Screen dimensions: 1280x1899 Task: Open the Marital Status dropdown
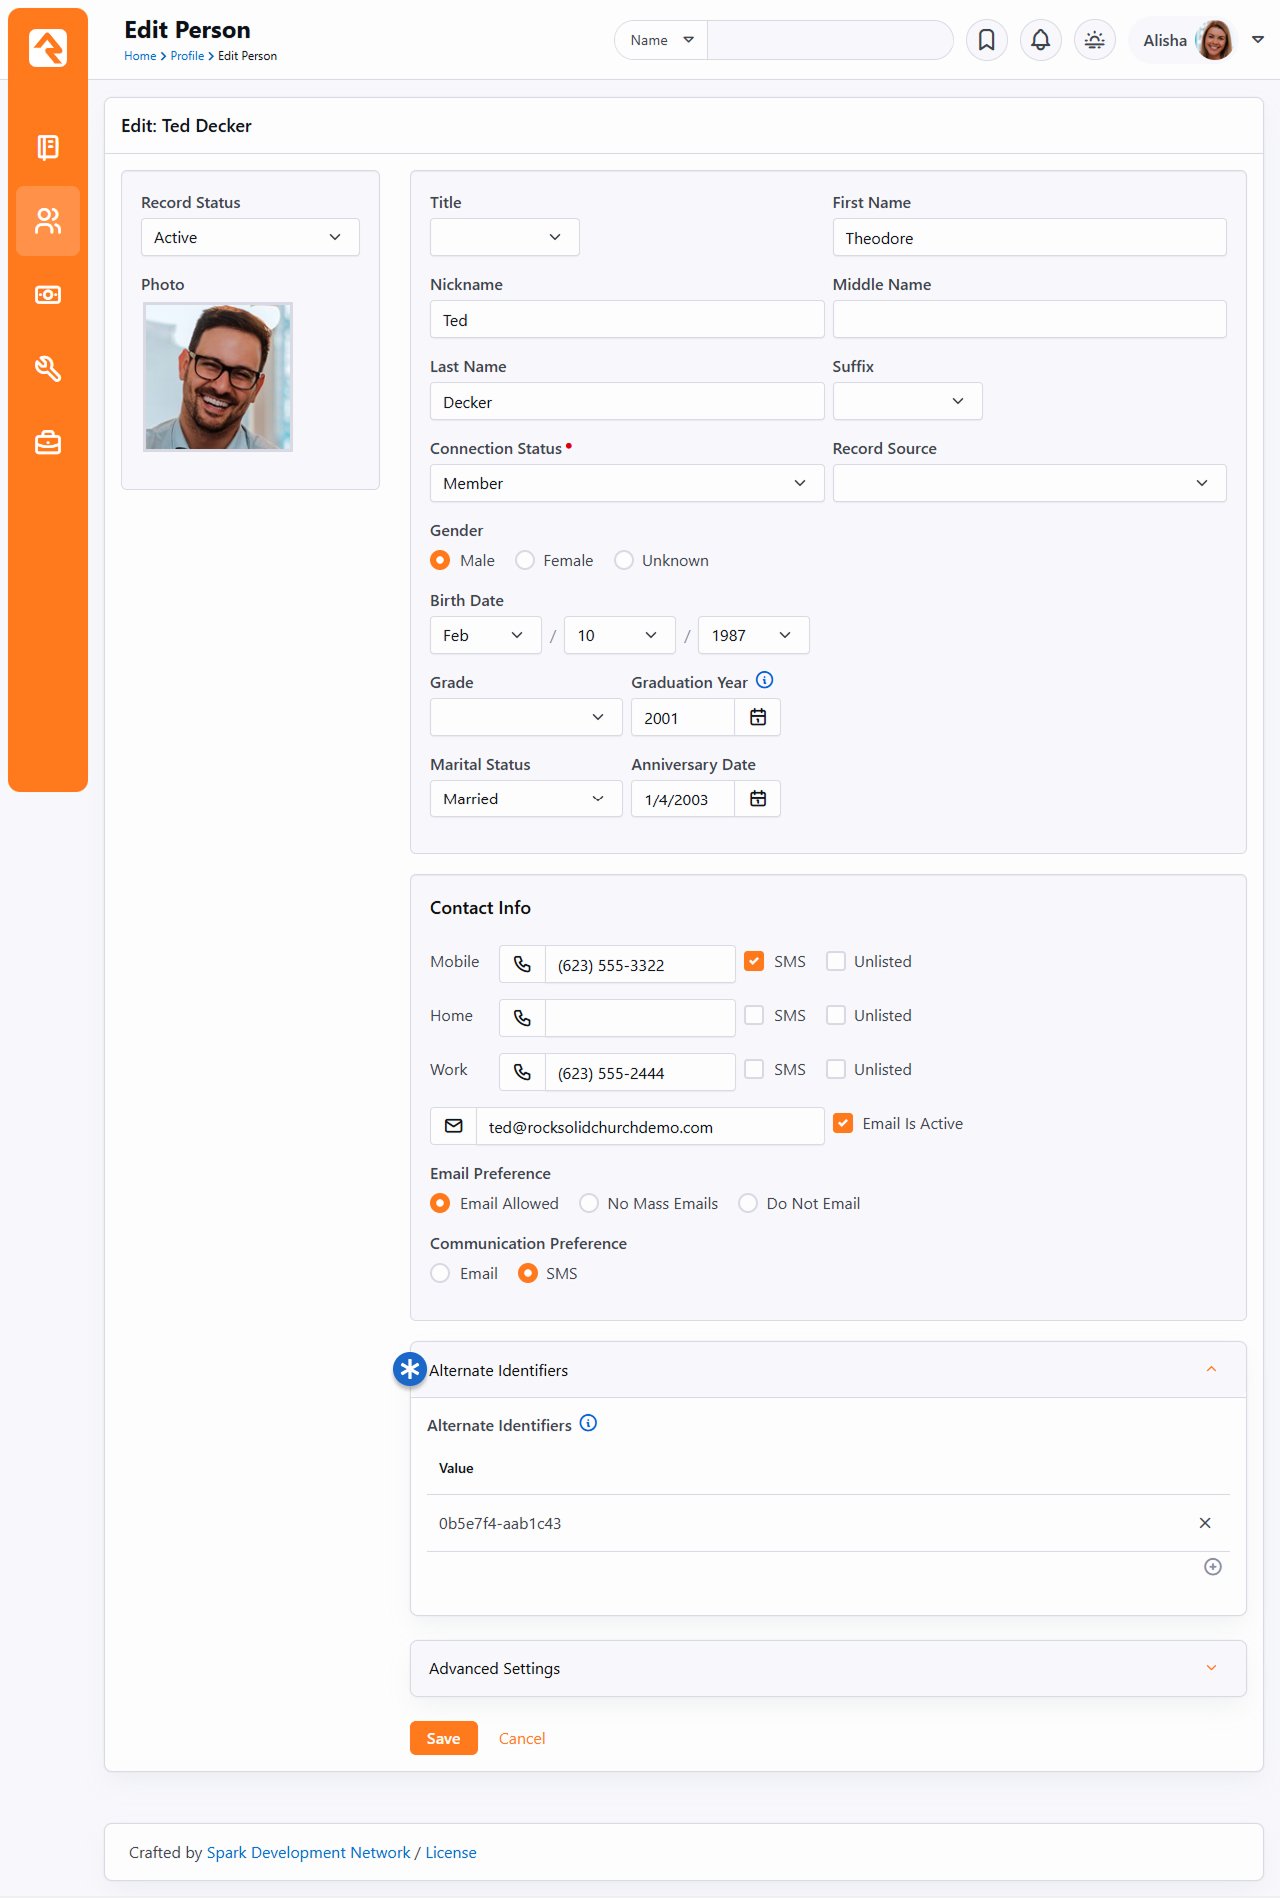coord(525,799)
